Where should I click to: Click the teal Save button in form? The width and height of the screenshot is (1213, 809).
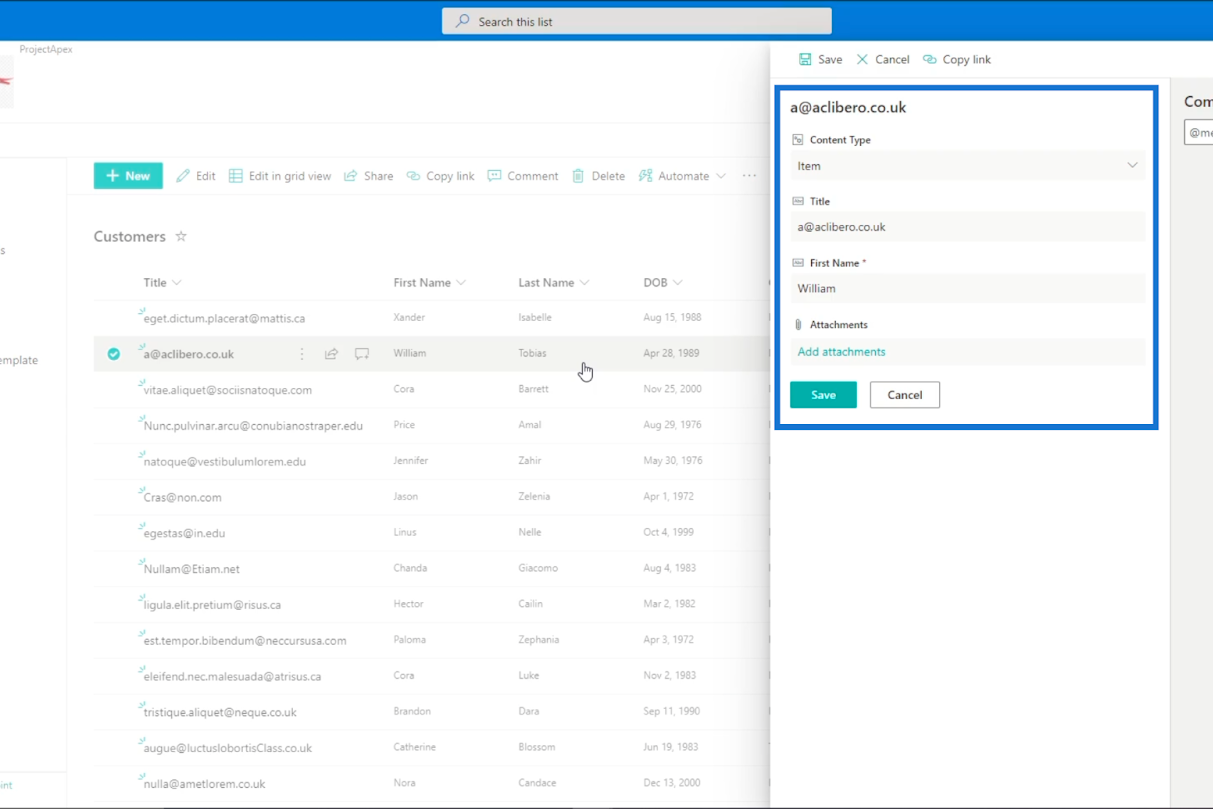[823, 395]
